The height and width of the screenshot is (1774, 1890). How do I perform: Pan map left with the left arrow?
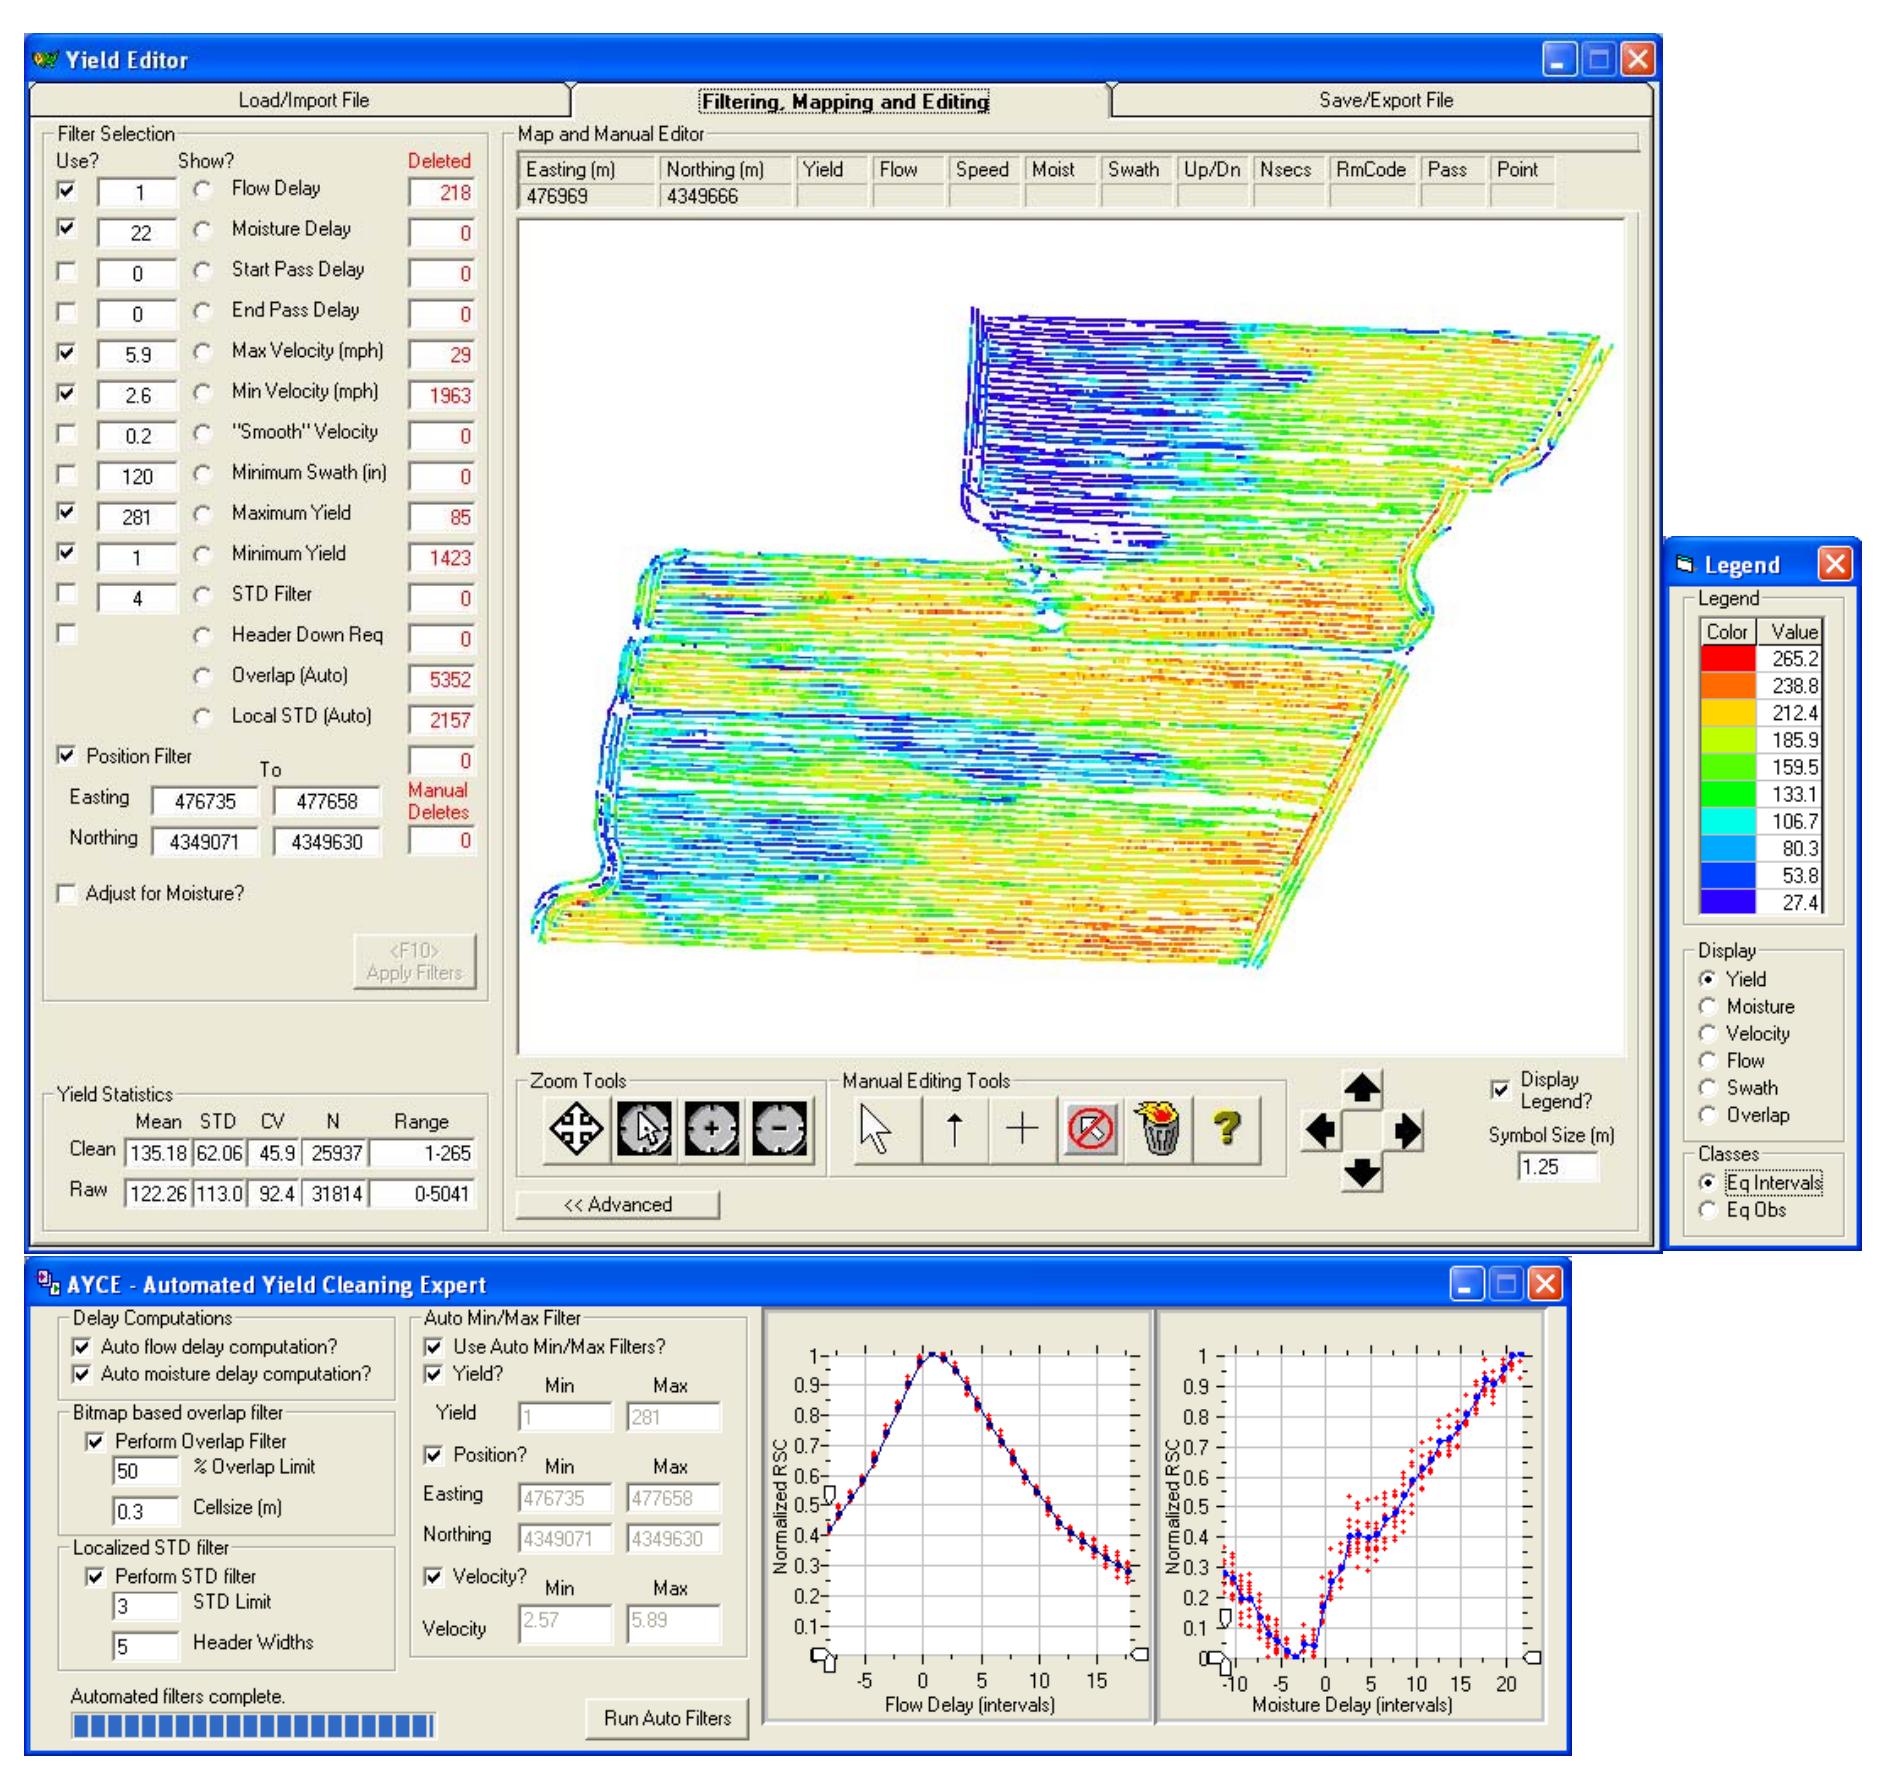click(1321, 1131)
